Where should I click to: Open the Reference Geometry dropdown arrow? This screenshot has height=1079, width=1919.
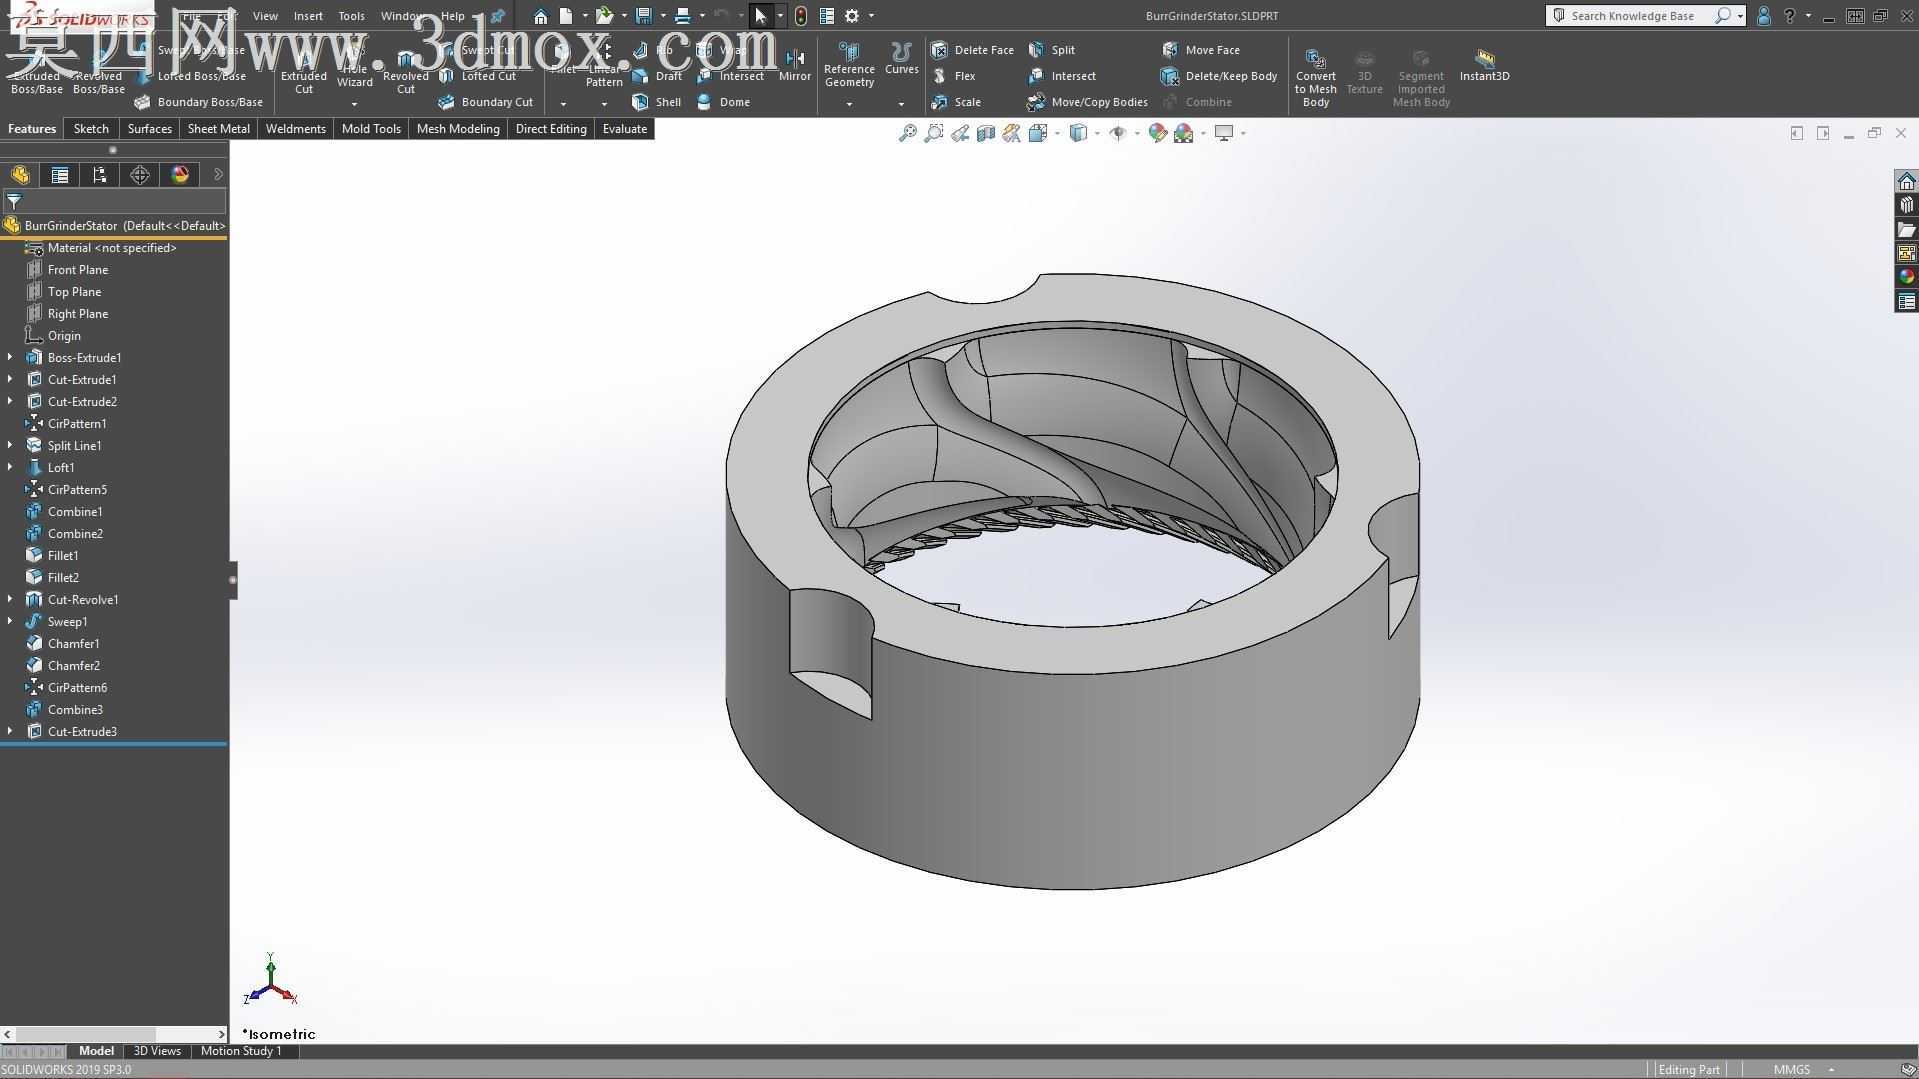point(849,104)
